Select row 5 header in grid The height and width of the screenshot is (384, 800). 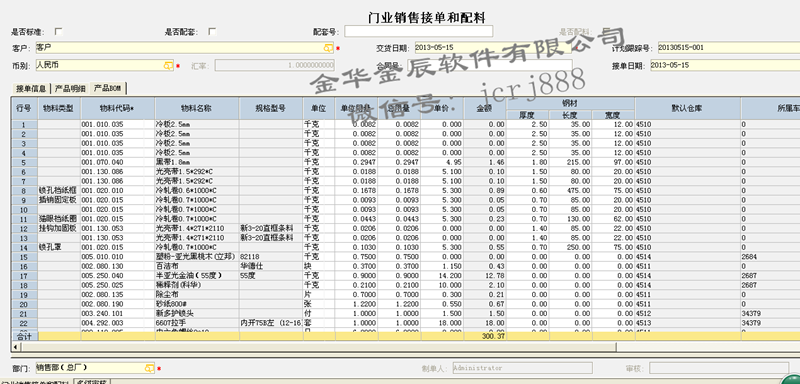point(24,162)
